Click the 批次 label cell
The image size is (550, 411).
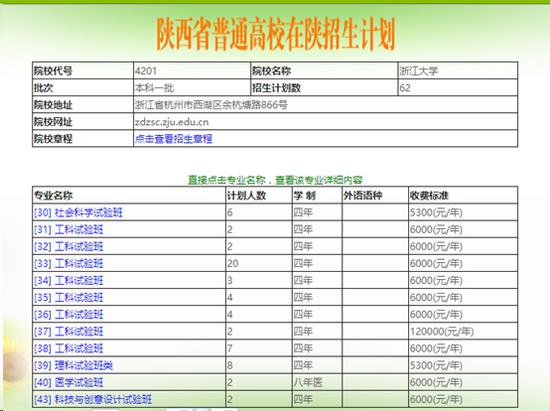tap(83, 88)
